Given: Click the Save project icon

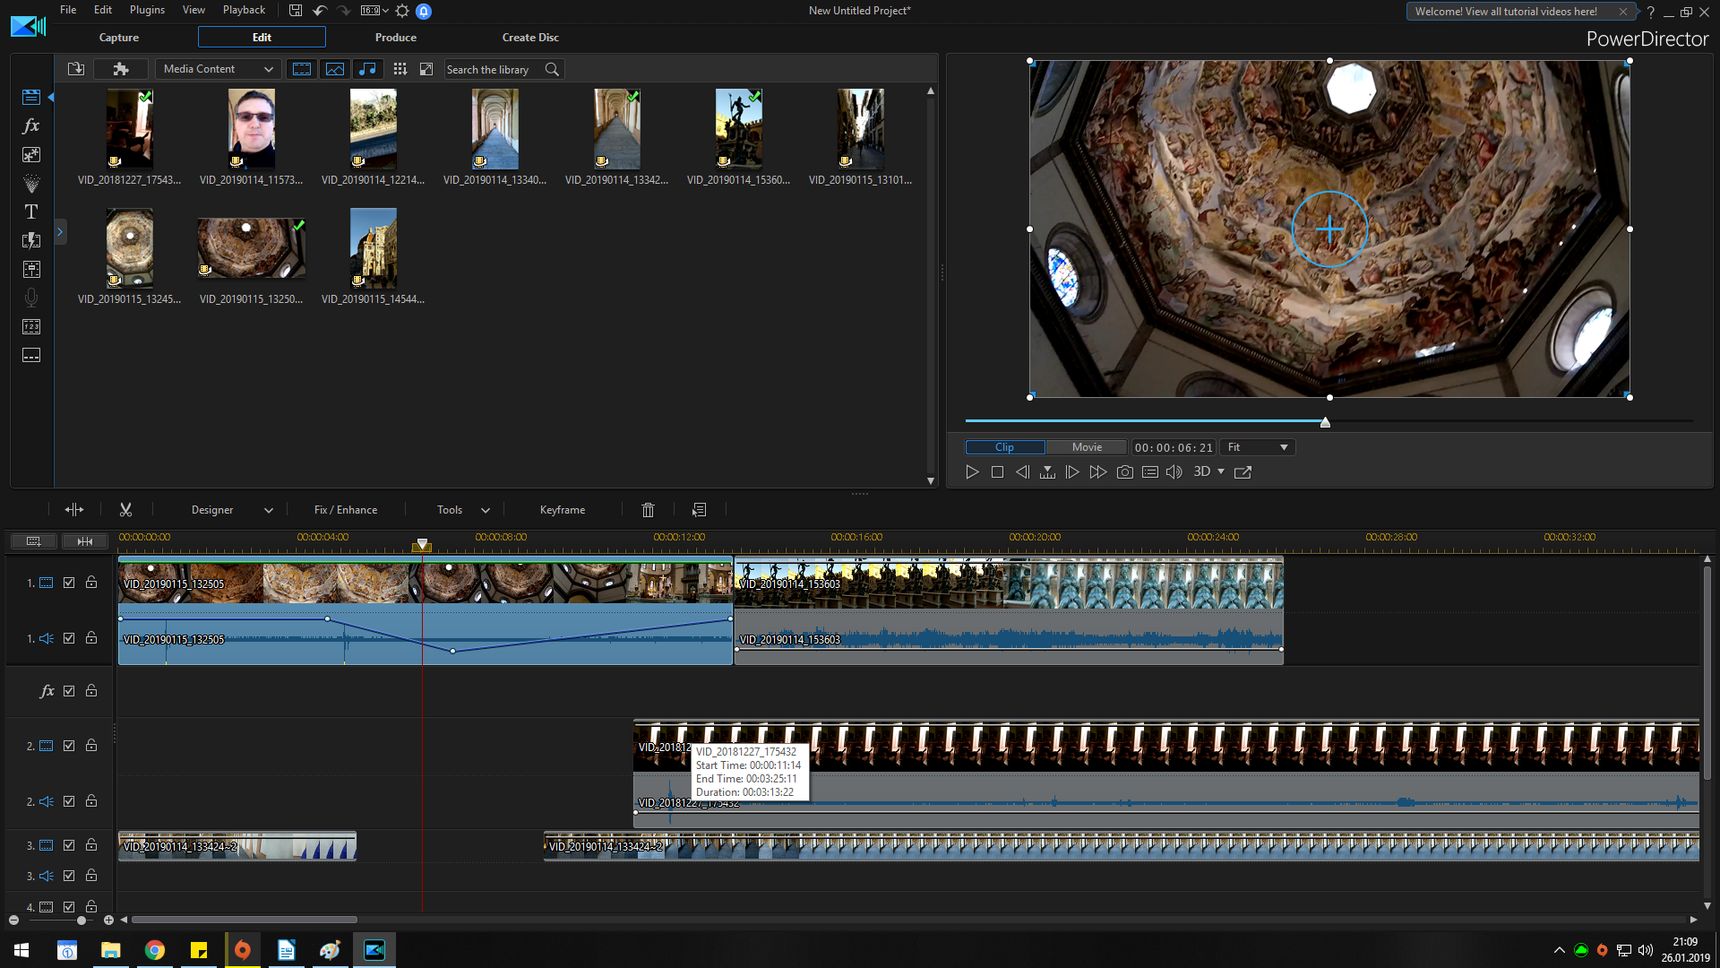Looking at the screenshot, I should click(295, 10).
